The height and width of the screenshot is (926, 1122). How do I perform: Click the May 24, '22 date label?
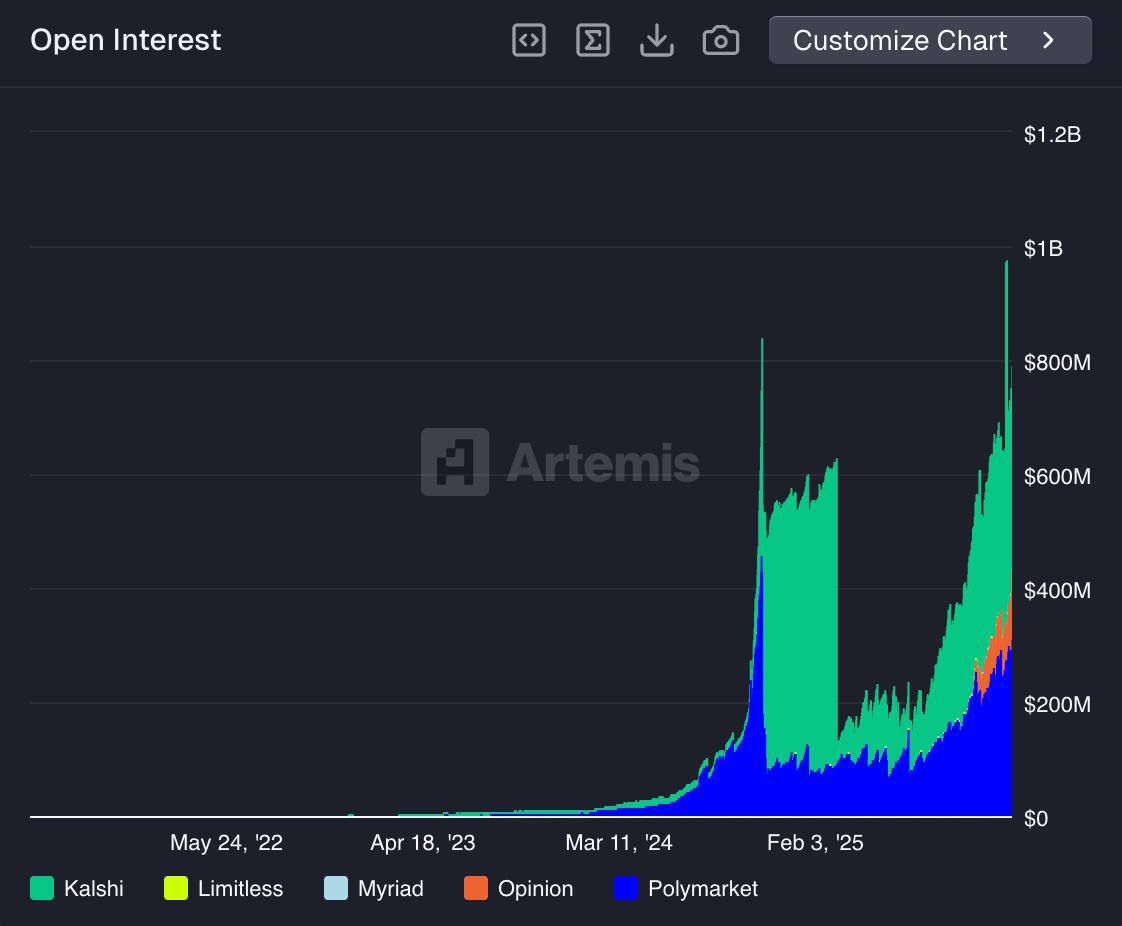[x=226, y=843]
